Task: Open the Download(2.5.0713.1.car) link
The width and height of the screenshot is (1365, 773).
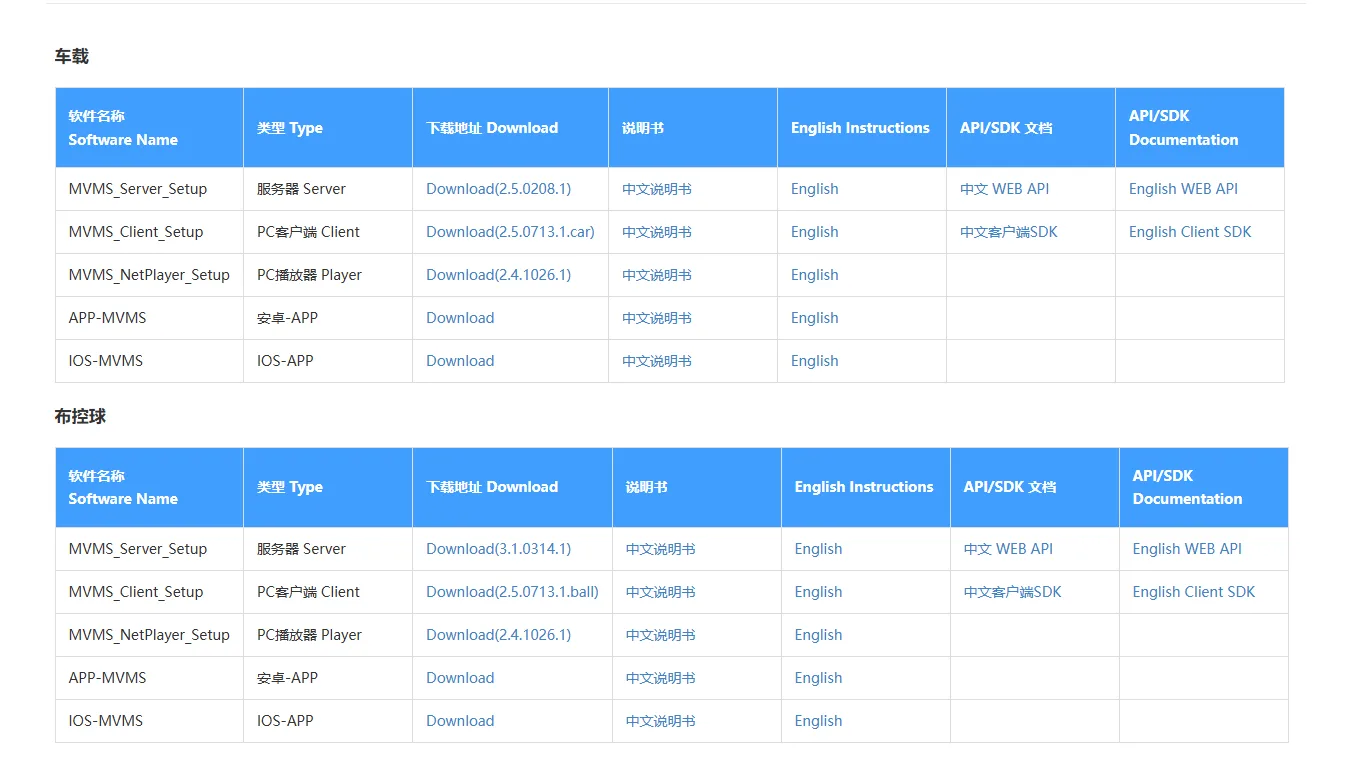Action: pos(510,232)
